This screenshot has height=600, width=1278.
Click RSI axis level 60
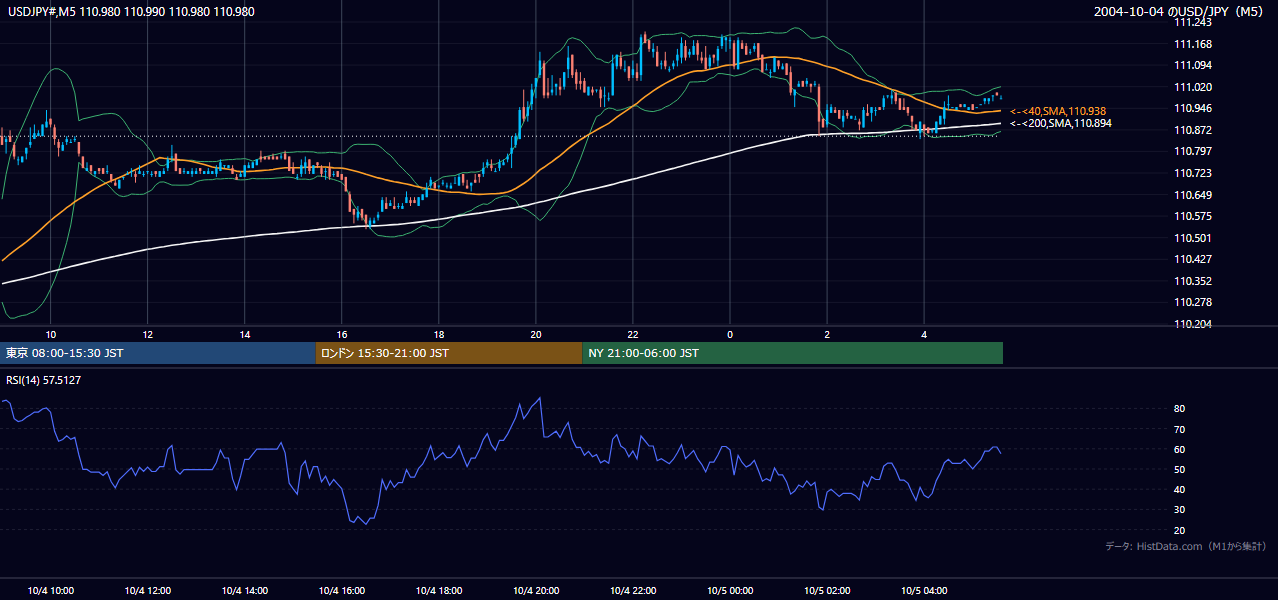(1180, 449)
